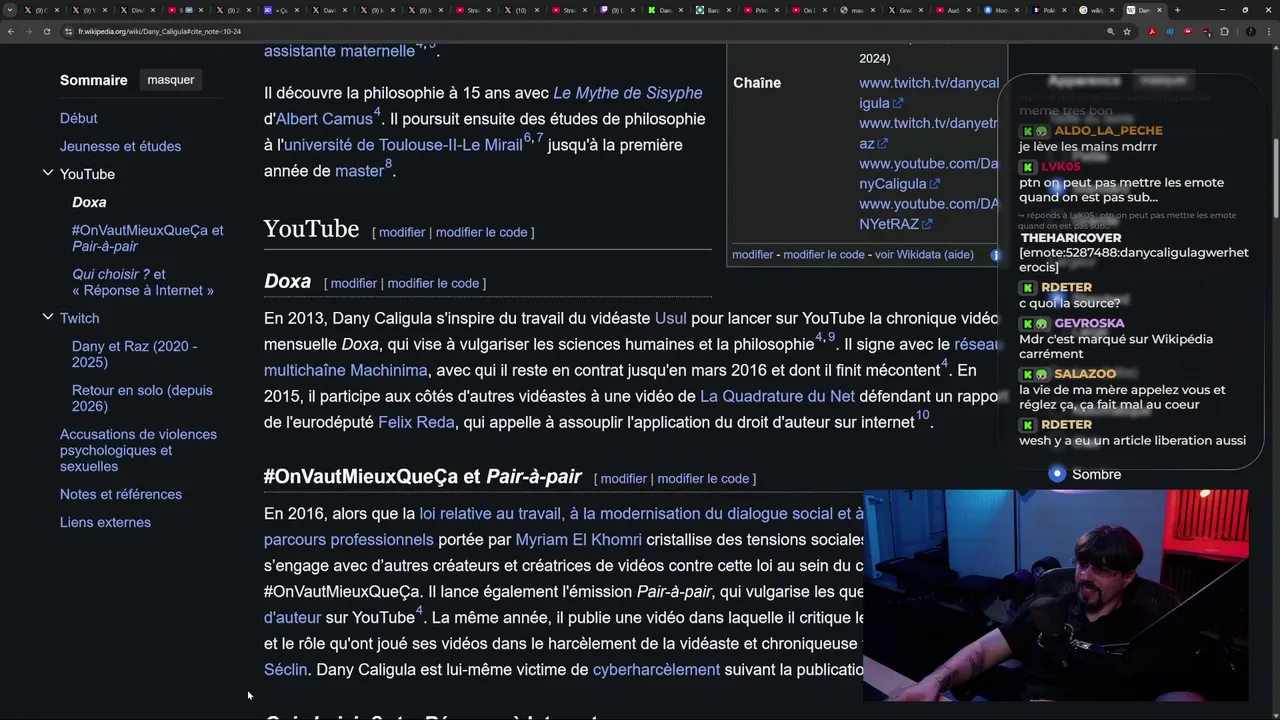Open the 'assistante maternelle' link
This screenshot has width=1280, height=720.
point(339,51)
